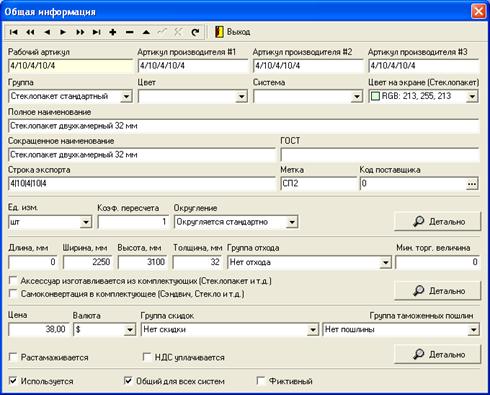Click the Выход exit button

[x=233, y=32]
